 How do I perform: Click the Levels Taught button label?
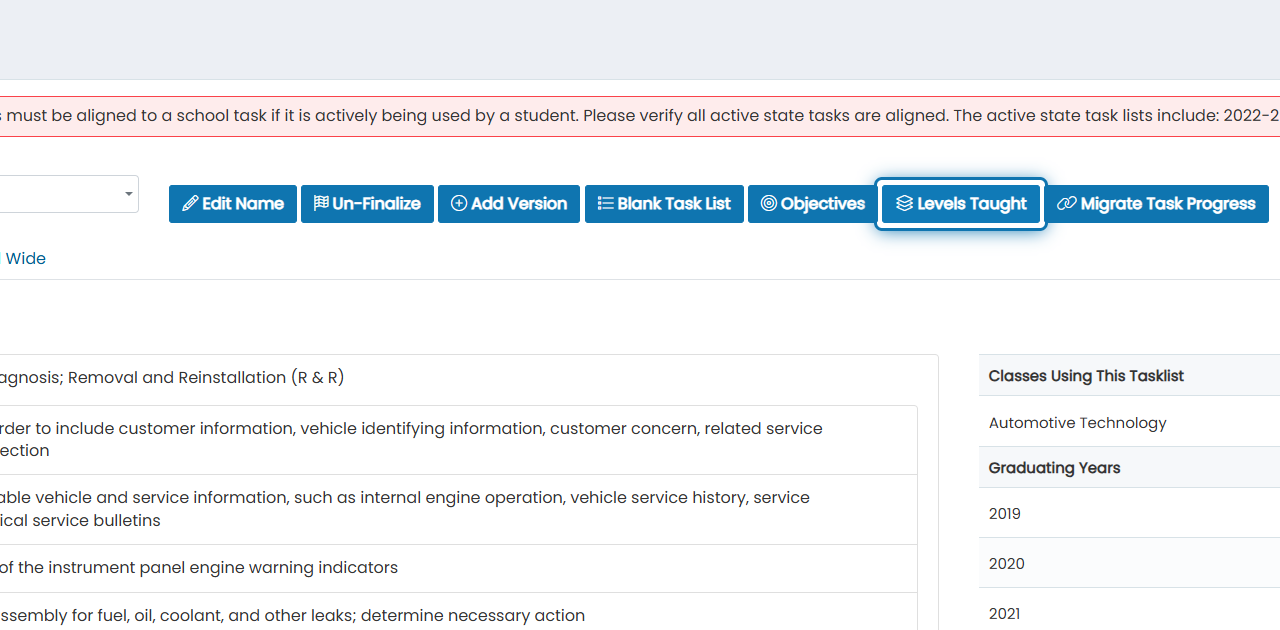point(972,204)
